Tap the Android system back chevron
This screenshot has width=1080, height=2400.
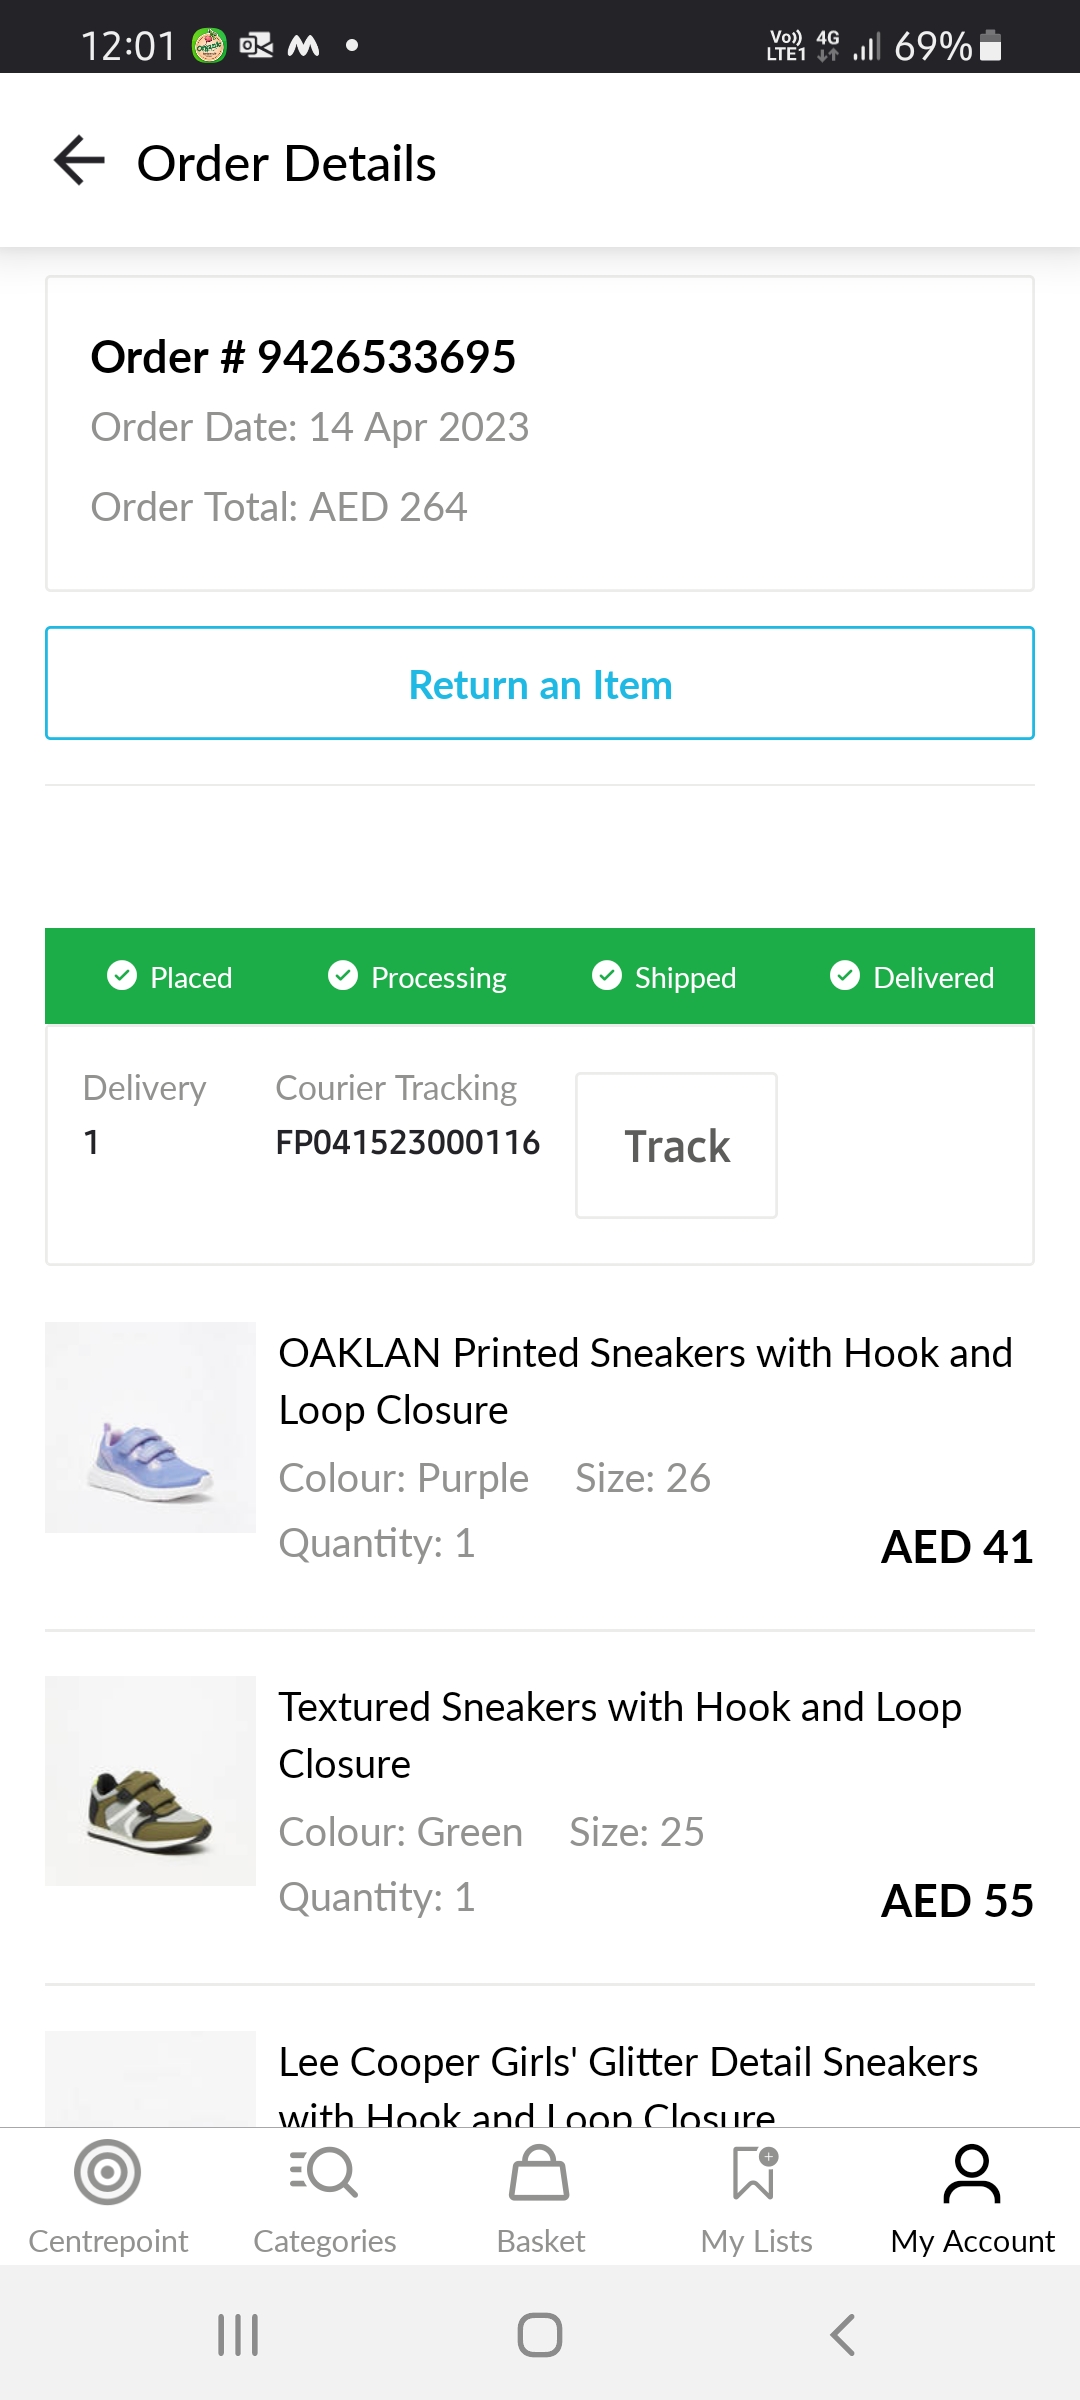(843, 2335)
